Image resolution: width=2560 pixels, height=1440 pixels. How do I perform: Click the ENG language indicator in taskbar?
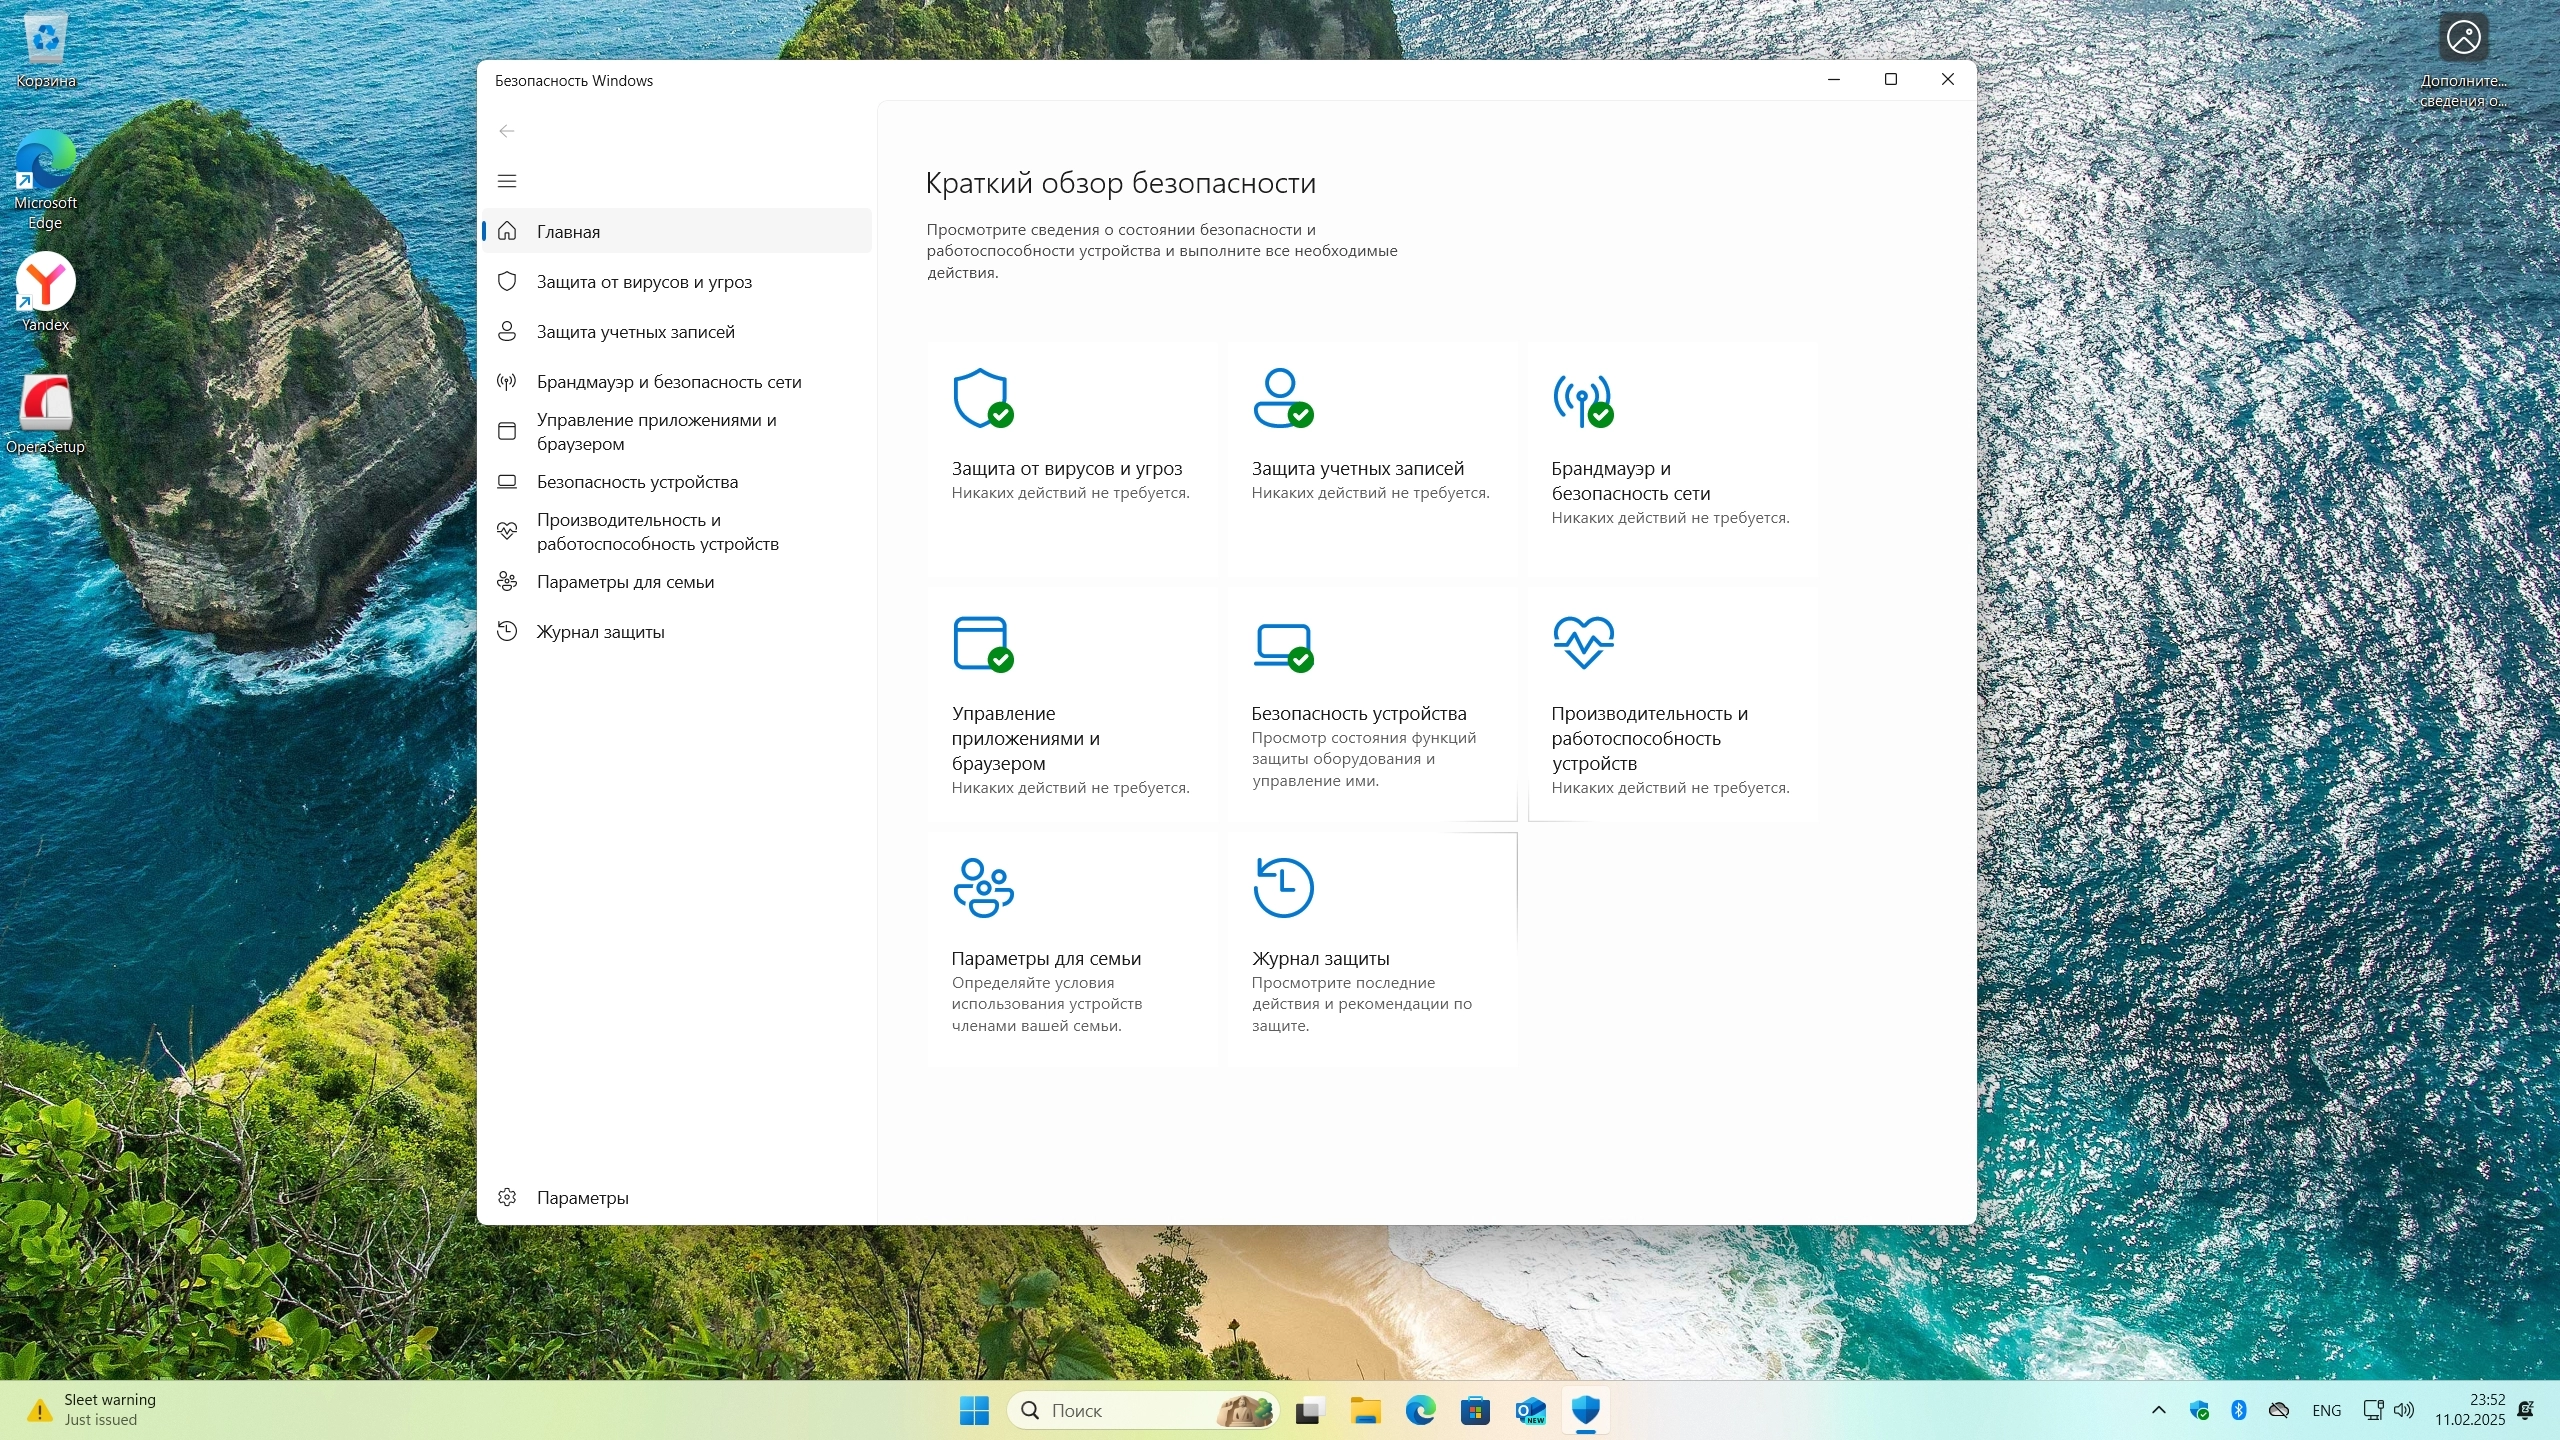[x=2326, y=1410]
